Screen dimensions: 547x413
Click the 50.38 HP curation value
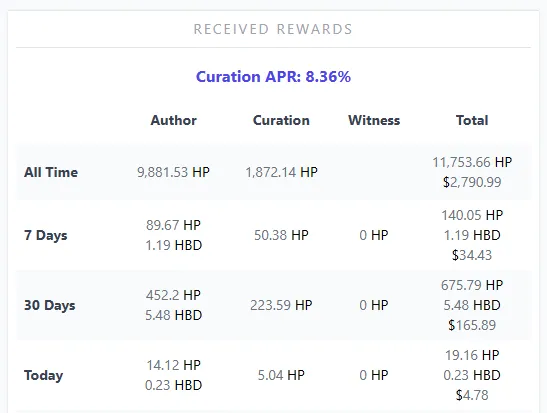pos(281,235)
